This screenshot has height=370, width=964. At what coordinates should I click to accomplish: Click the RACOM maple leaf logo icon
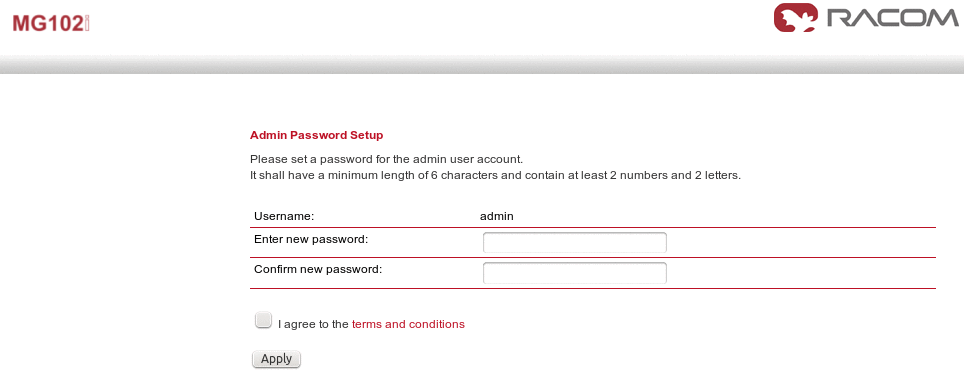(x=796, y=17)
